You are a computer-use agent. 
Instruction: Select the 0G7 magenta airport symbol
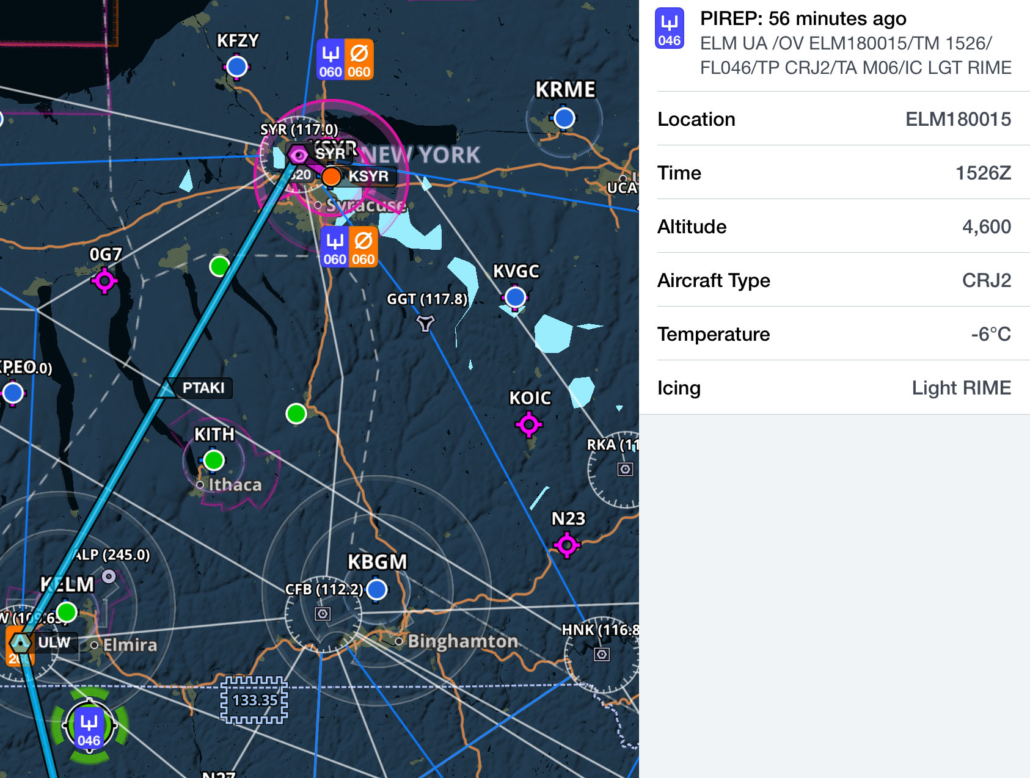tap(104, 281)
